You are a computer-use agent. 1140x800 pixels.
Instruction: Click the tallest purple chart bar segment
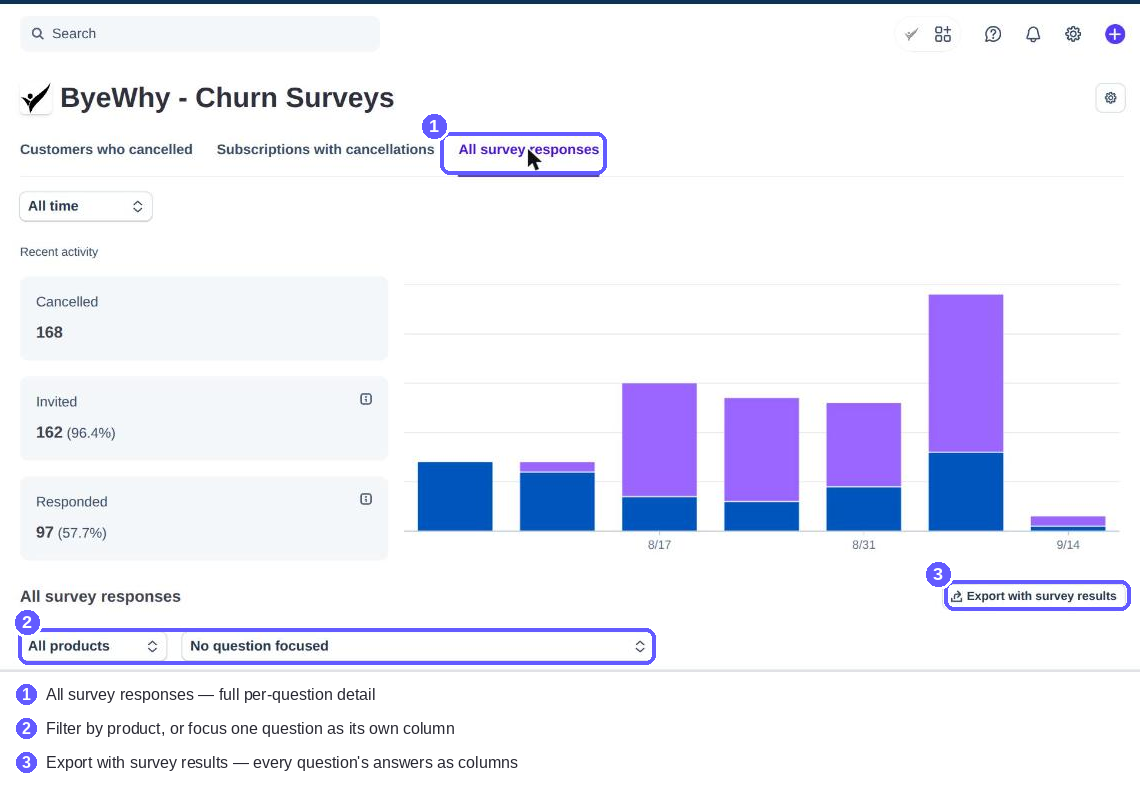[x=966, y=374]
